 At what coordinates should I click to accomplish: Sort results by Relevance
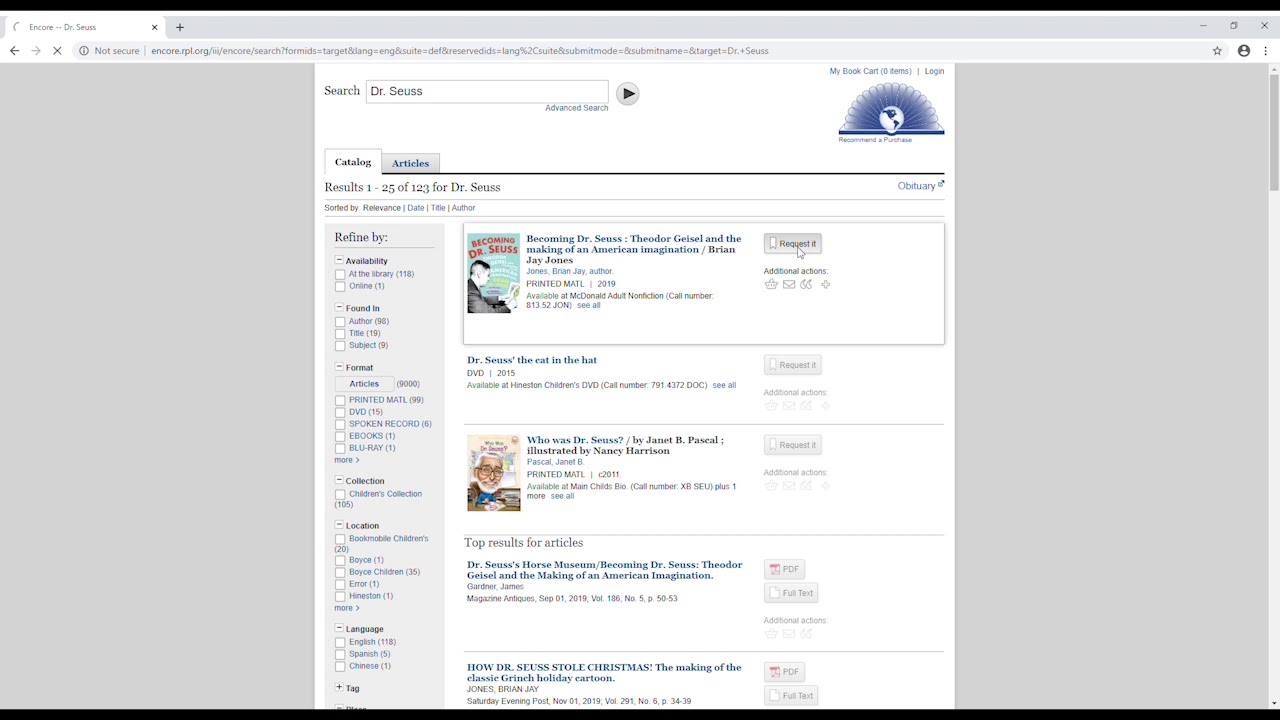point(381,208)
